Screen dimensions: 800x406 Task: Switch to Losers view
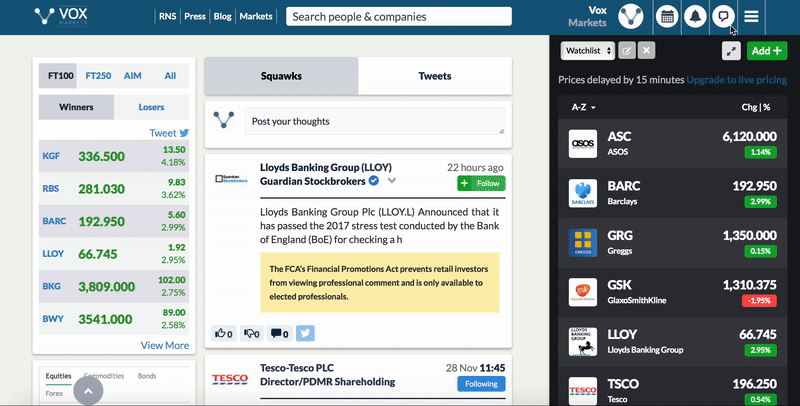pyautogui.click(x=151, y=107)
